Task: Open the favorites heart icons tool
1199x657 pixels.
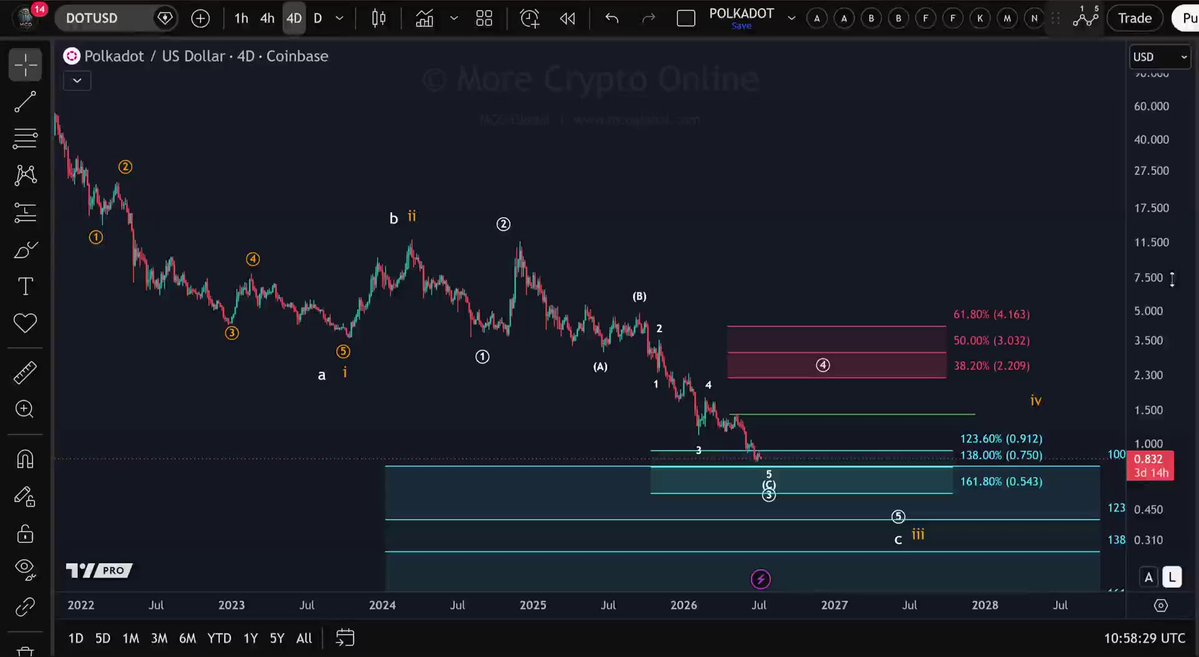Action: [x=25, y=324]
